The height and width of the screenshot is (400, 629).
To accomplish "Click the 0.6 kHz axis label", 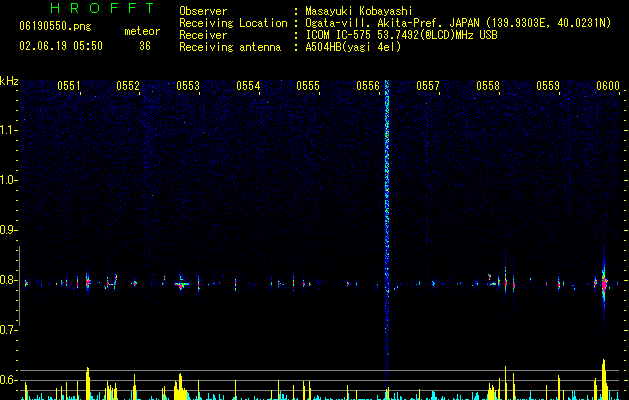I will pos(8,380).
